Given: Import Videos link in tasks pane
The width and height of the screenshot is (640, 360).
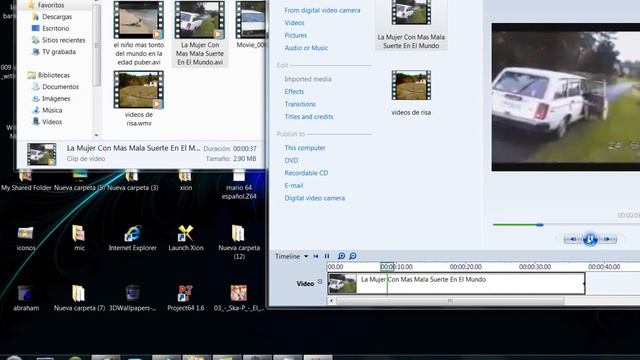Looking at the screenshot, I should click(294, 23).
